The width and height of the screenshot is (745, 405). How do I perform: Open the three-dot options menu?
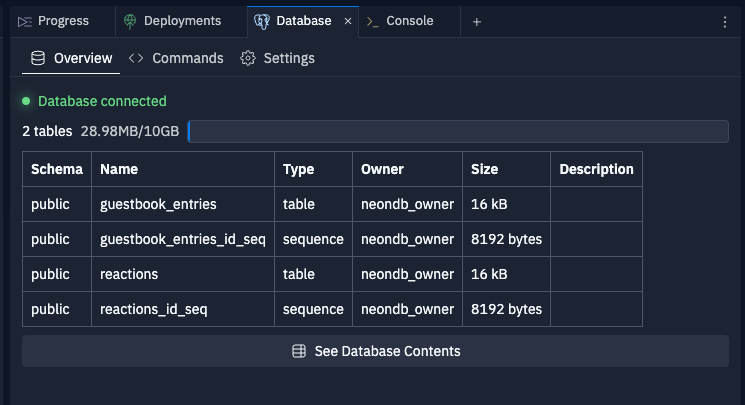(x=725, y=22)
